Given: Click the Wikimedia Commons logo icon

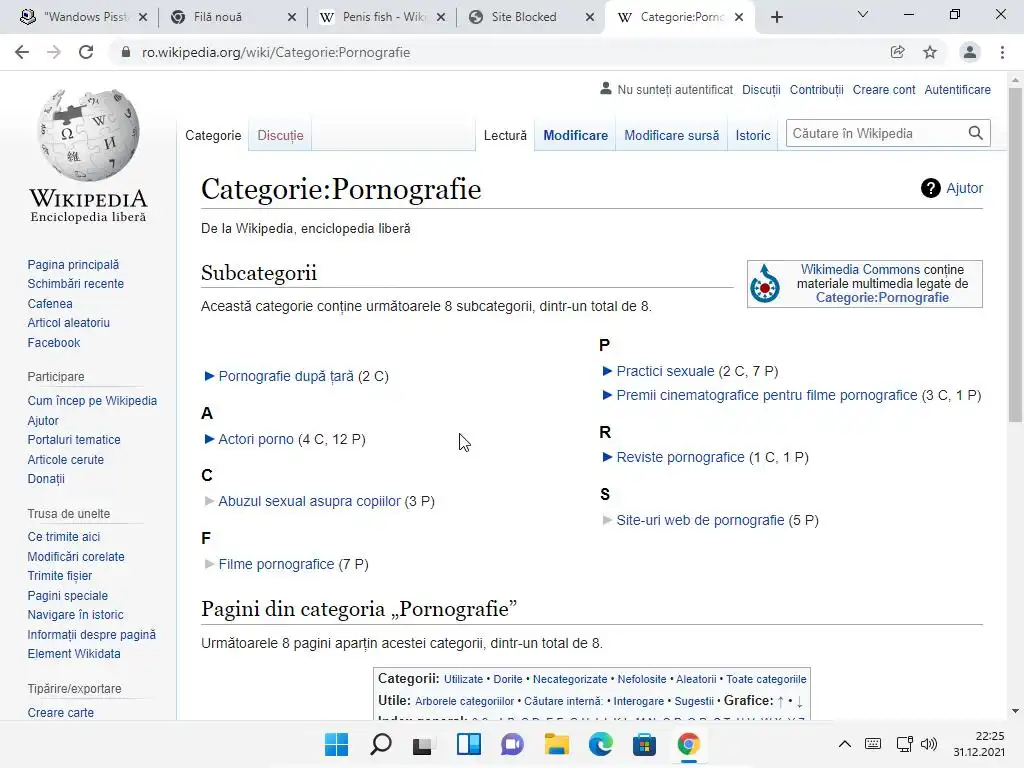Looking at the screenshot, I should coord(765,284).
